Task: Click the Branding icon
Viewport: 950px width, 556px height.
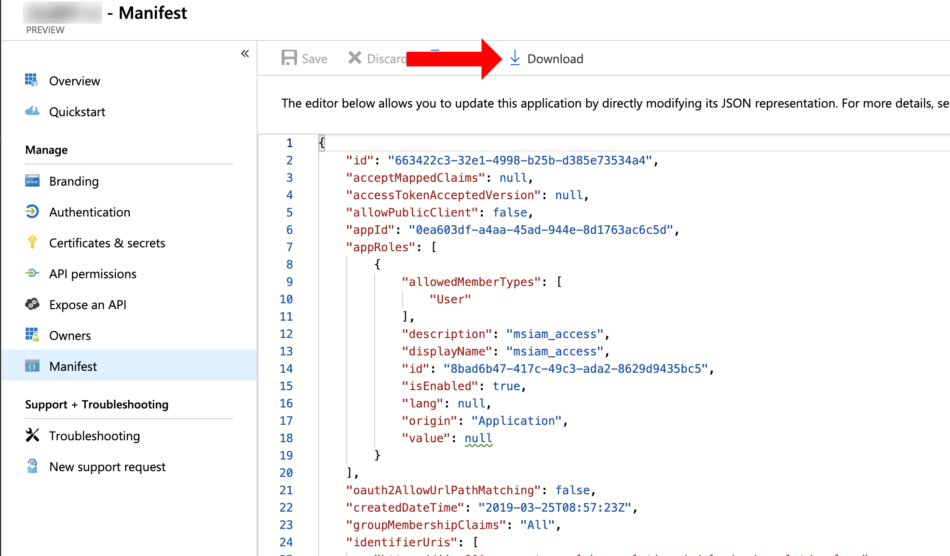Action: tap(32, 180)
